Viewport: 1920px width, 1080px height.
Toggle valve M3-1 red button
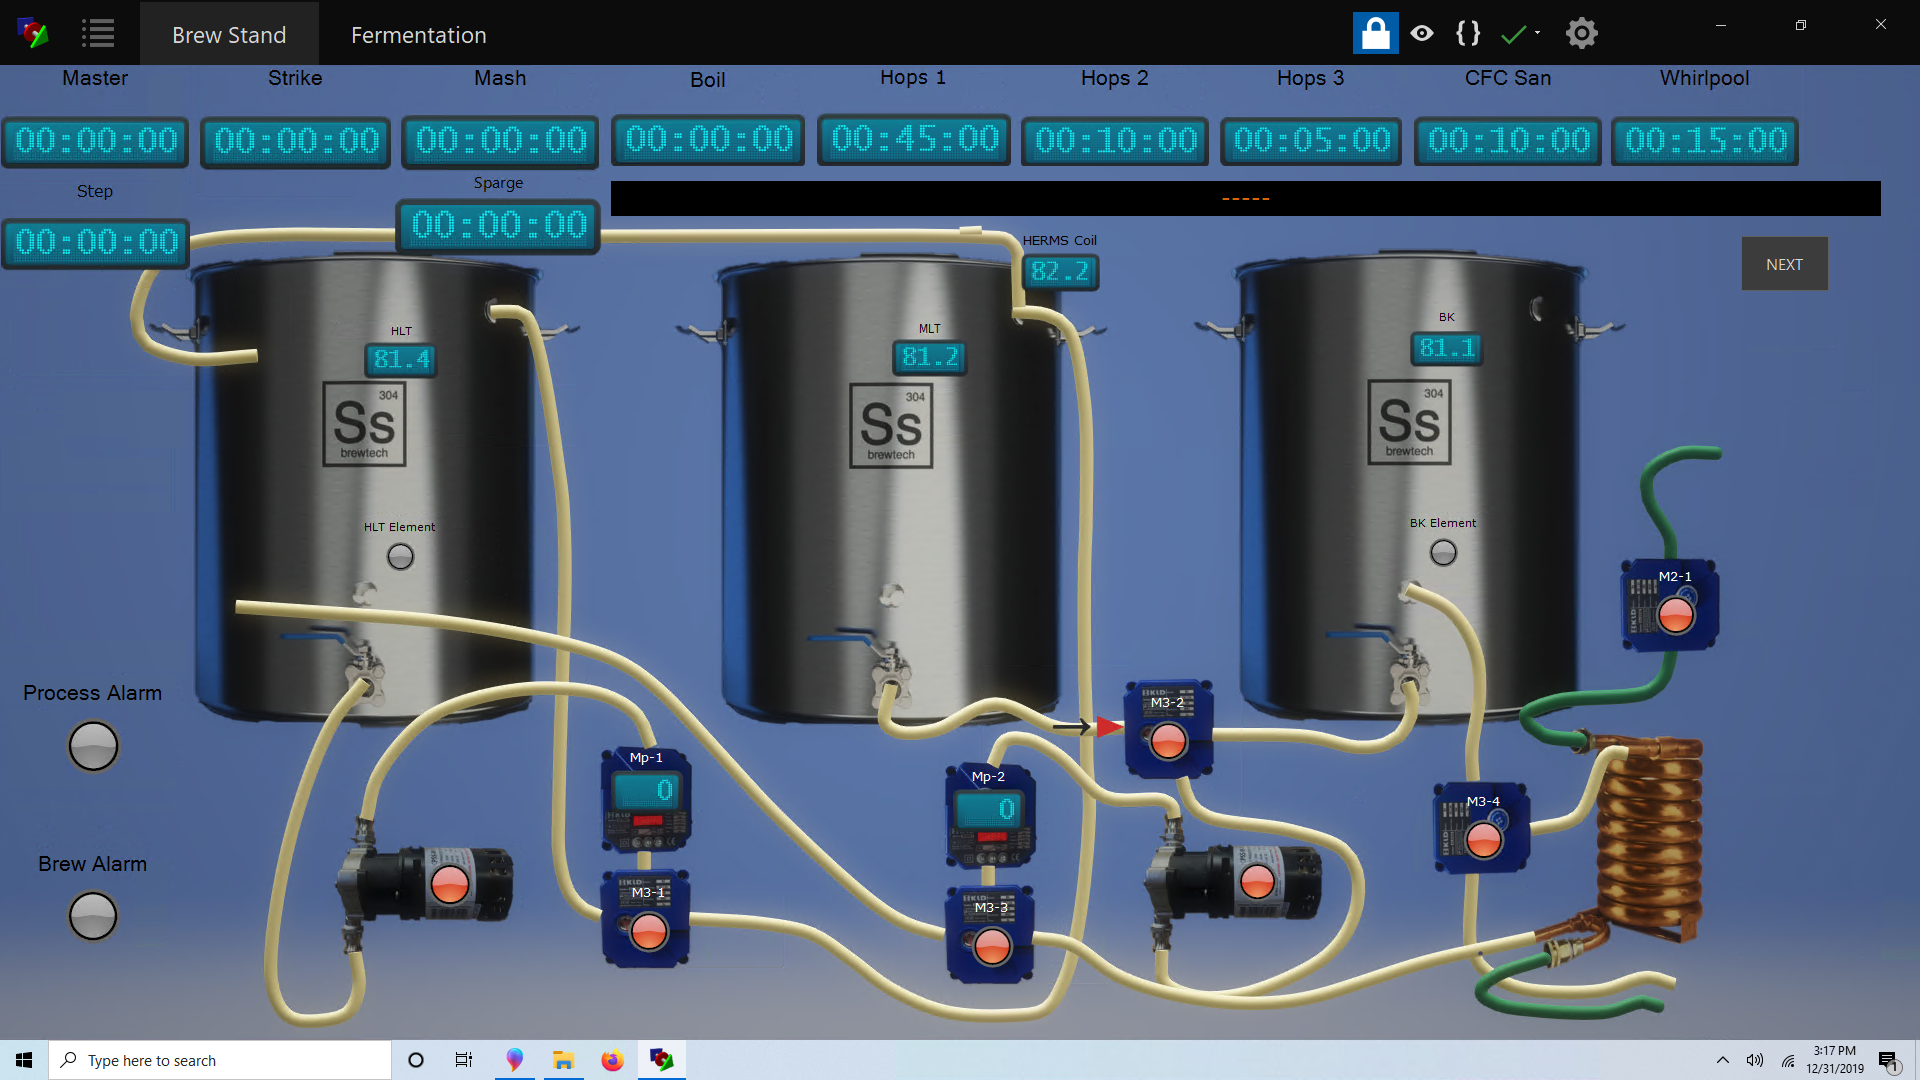pos(648,932)
